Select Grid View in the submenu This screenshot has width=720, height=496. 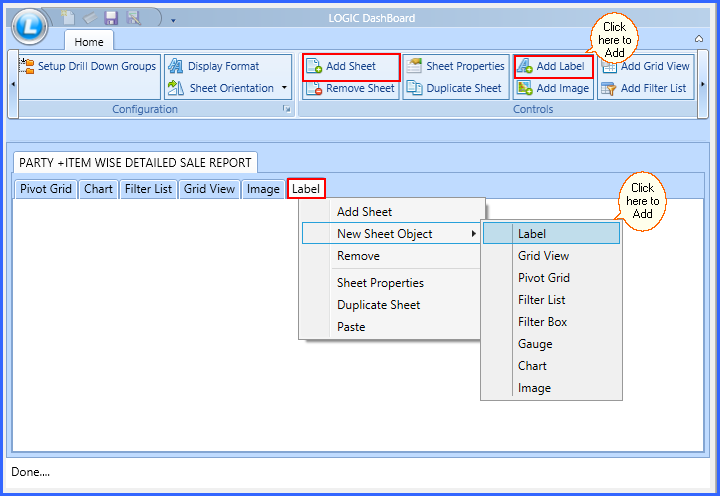[551, 256]
